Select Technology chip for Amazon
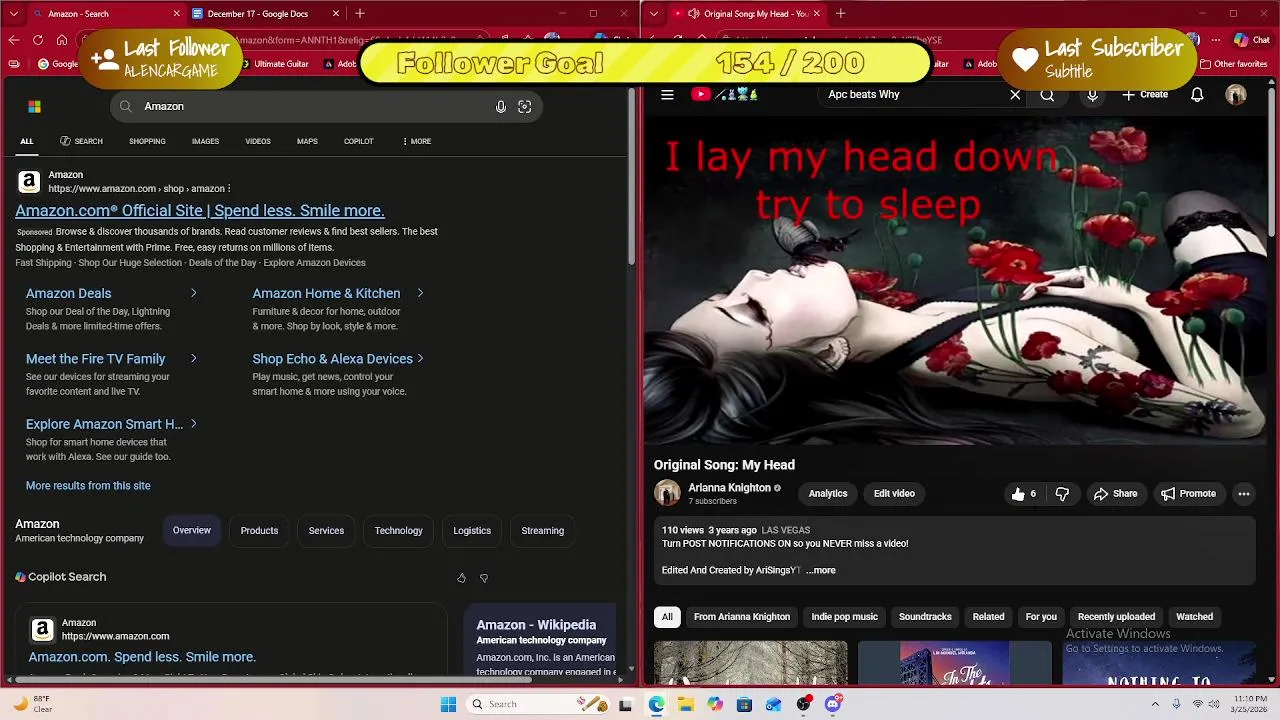Image resolution: width=1280 pixels, height=720 pixels. pos(398,531)
